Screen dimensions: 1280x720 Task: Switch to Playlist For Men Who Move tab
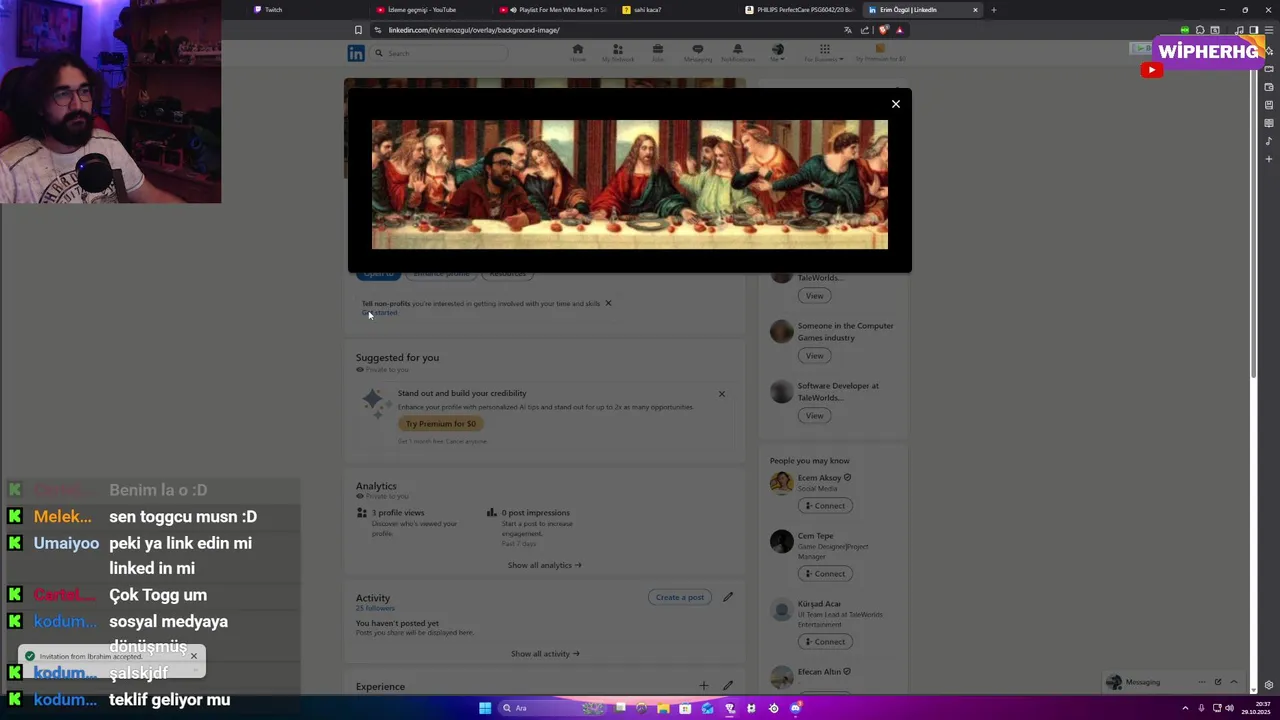pyautogui.click(x=553, y=10)
